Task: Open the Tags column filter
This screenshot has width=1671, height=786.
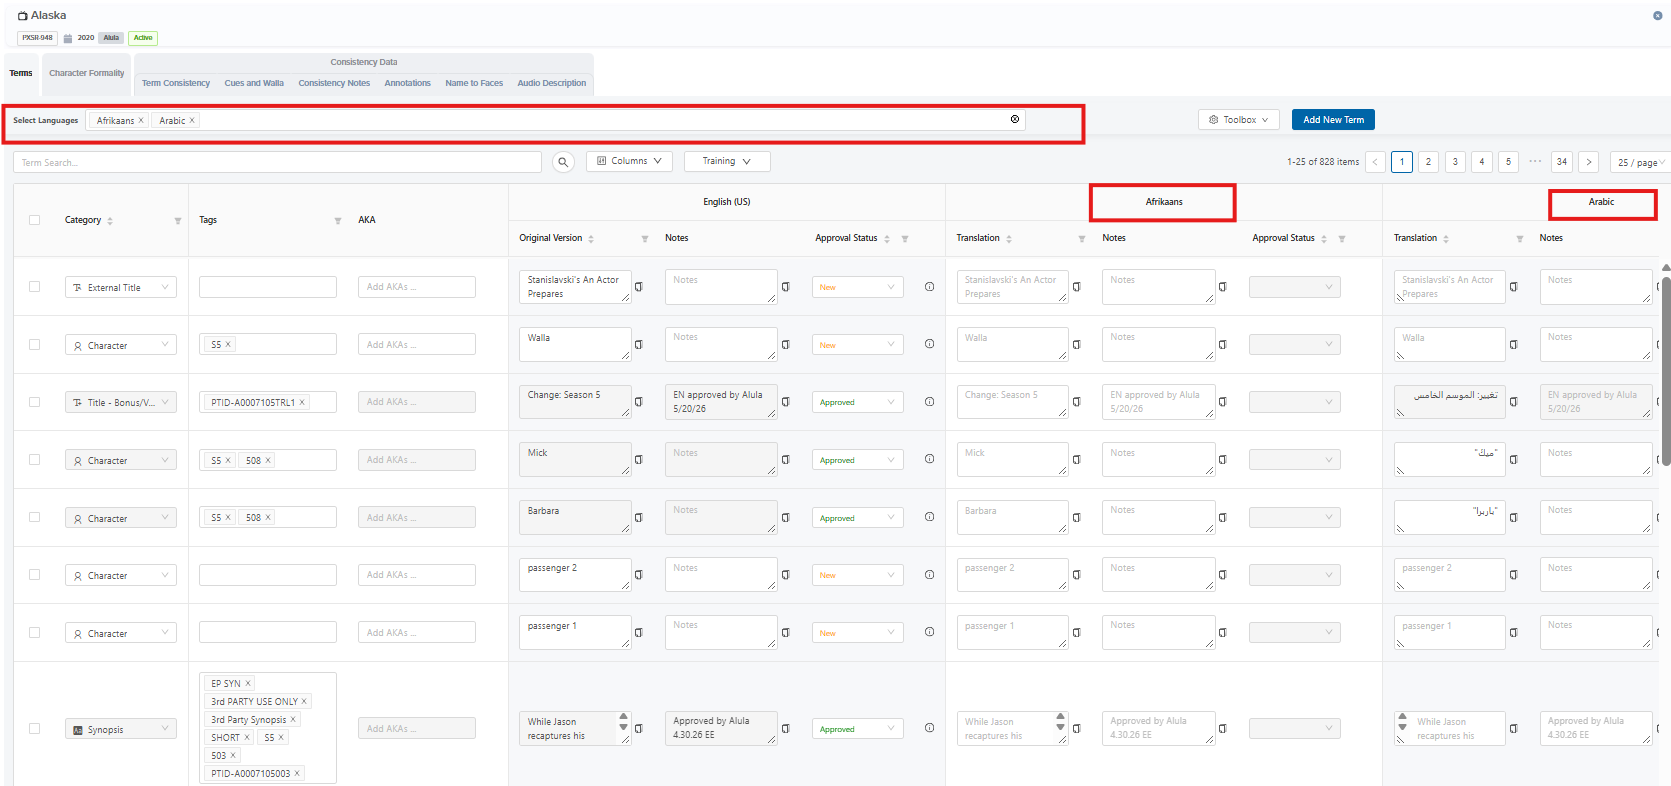Action: click(338, 221)
